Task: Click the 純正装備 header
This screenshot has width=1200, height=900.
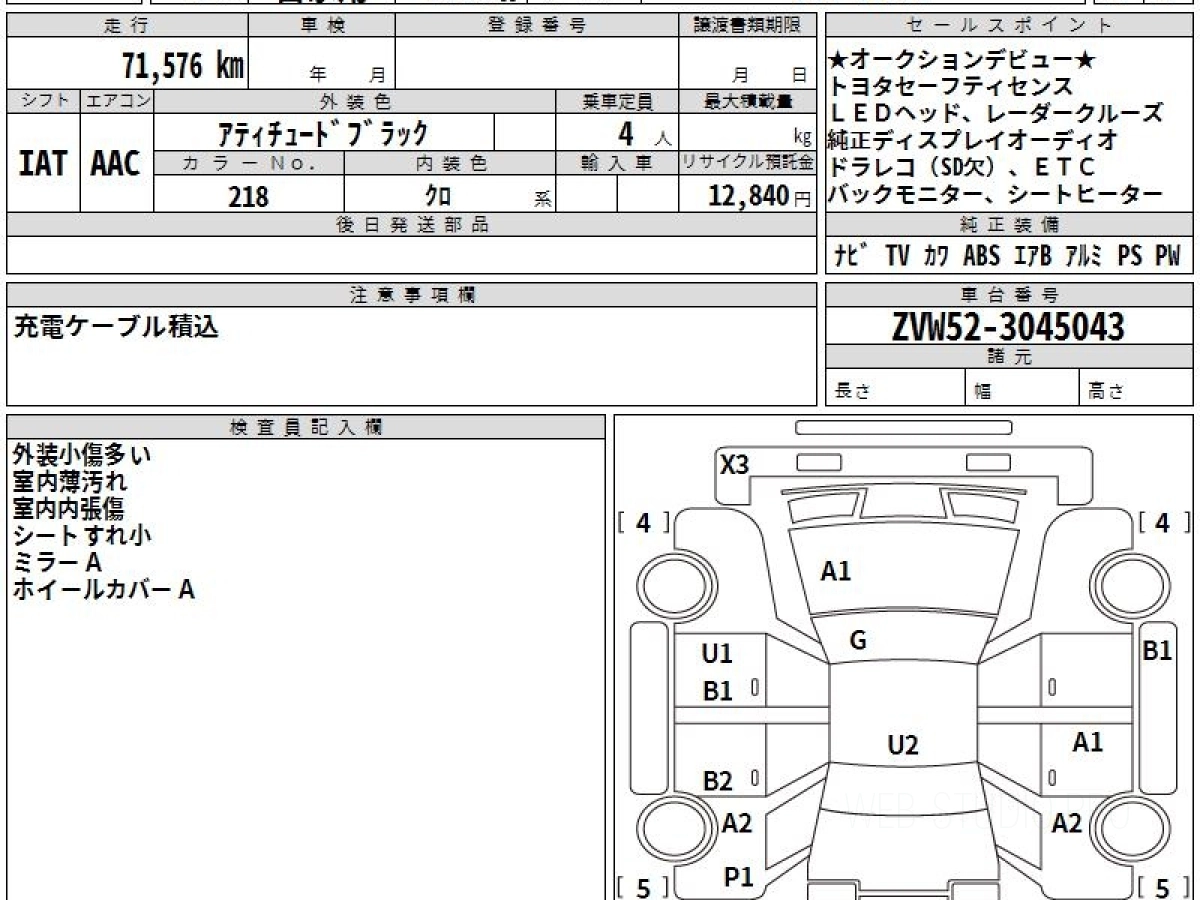Action: pos(1009,225)
